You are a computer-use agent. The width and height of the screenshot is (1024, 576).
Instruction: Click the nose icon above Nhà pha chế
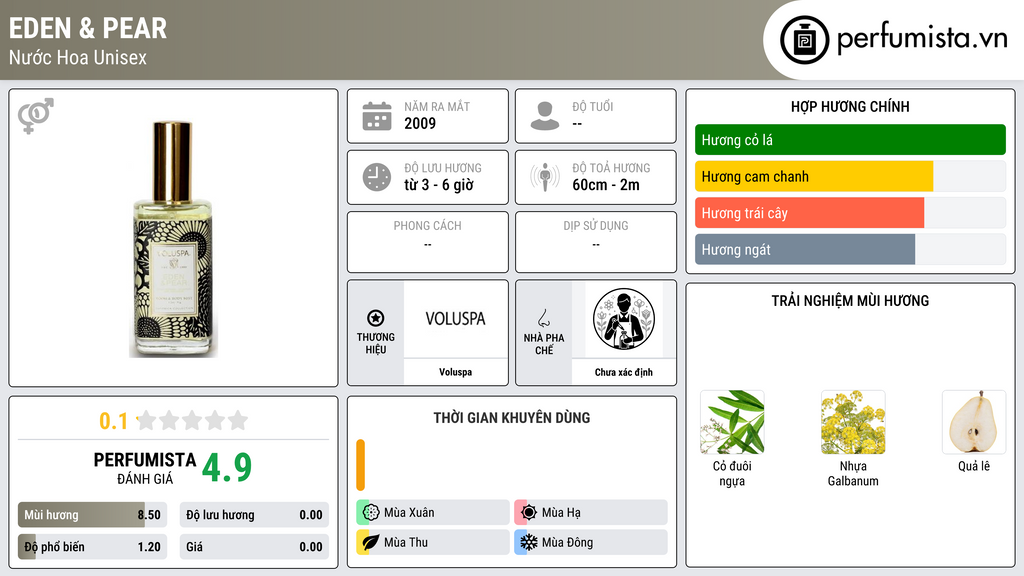point(543,318)
